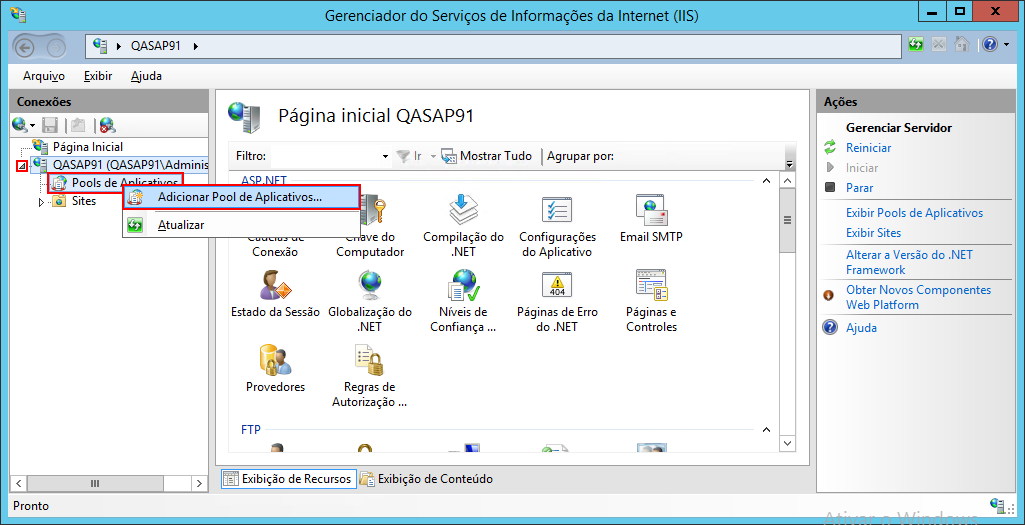1025x525 pixels.
Task: Switch to Exibição de Conteúdo view
Action: 426,479
